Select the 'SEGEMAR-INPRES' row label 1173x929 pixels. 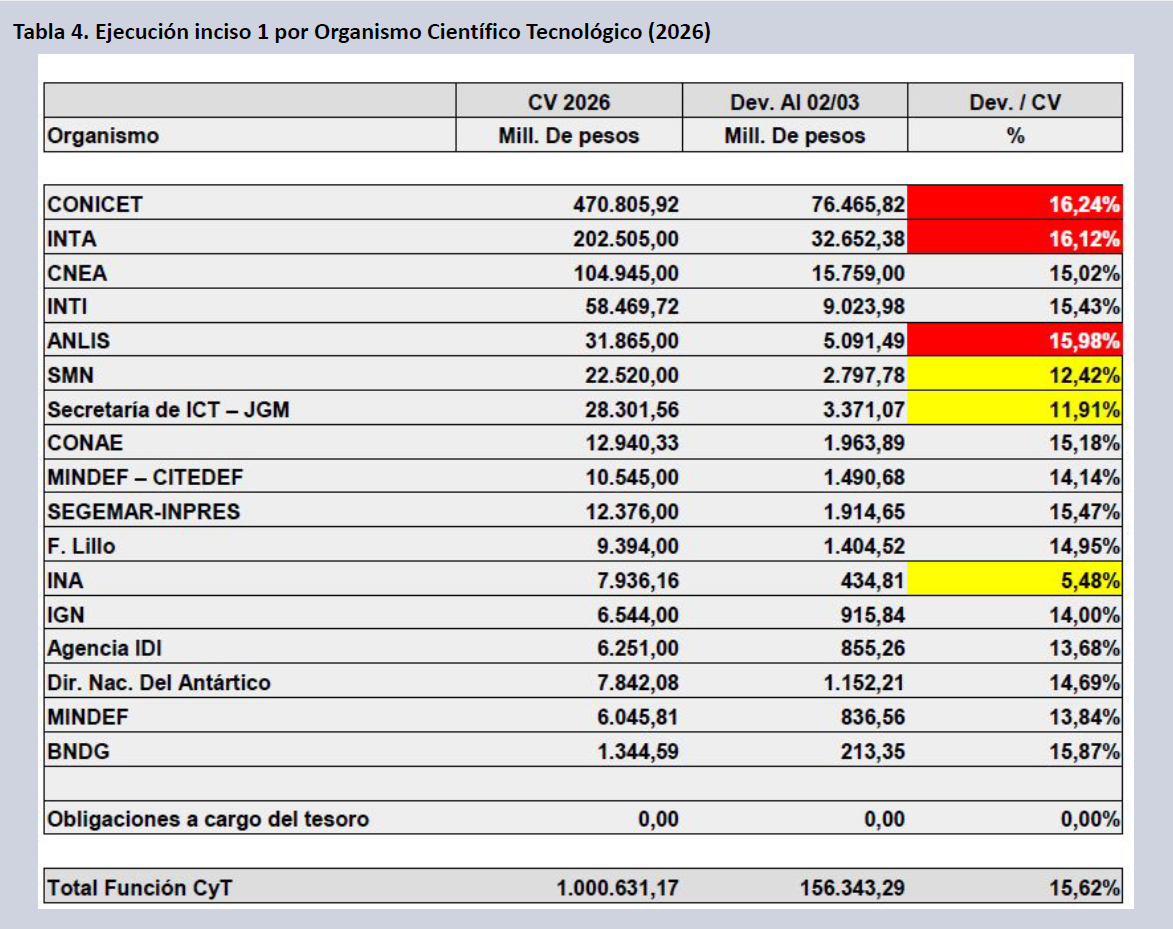point(144,512)
